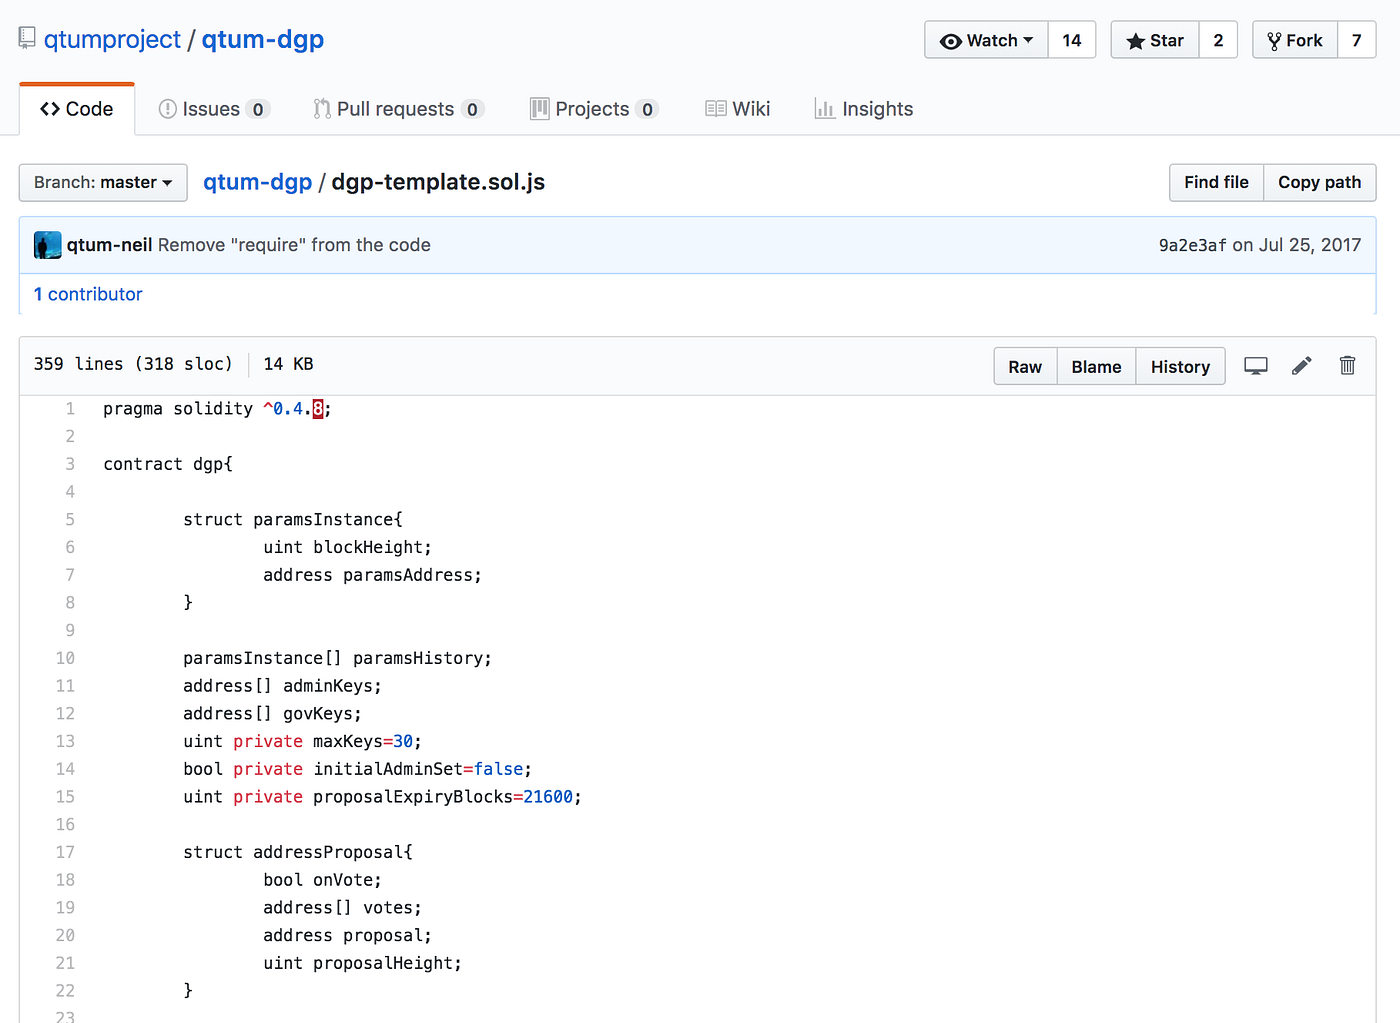Viewport: 1400px width, 1023px height.
Task: Click the 'address[] votes;' line
Action: tap(343, 908)
